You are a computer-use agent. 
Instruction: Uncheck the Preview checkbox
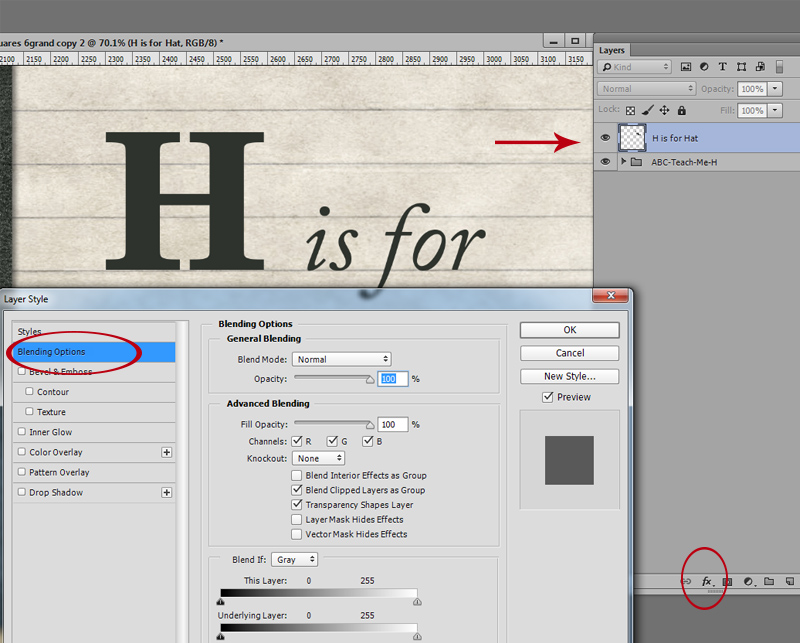pyautogui.click(x=547, y=397)
